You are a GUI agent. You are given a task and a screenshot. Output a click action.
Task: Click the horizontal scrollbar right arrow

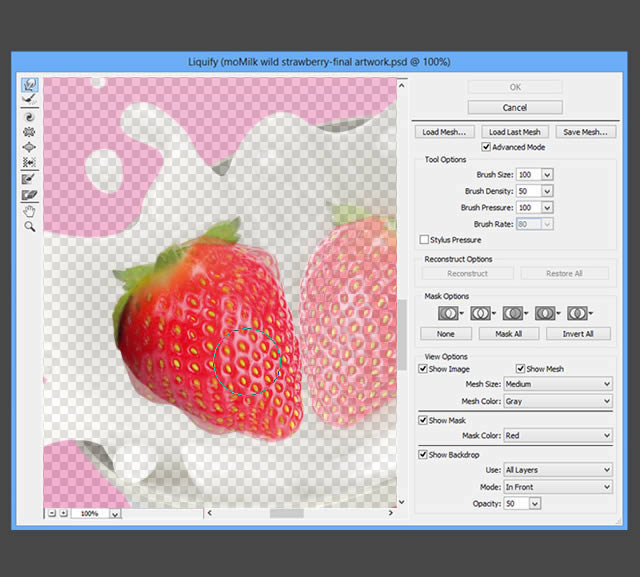(391, 513)
